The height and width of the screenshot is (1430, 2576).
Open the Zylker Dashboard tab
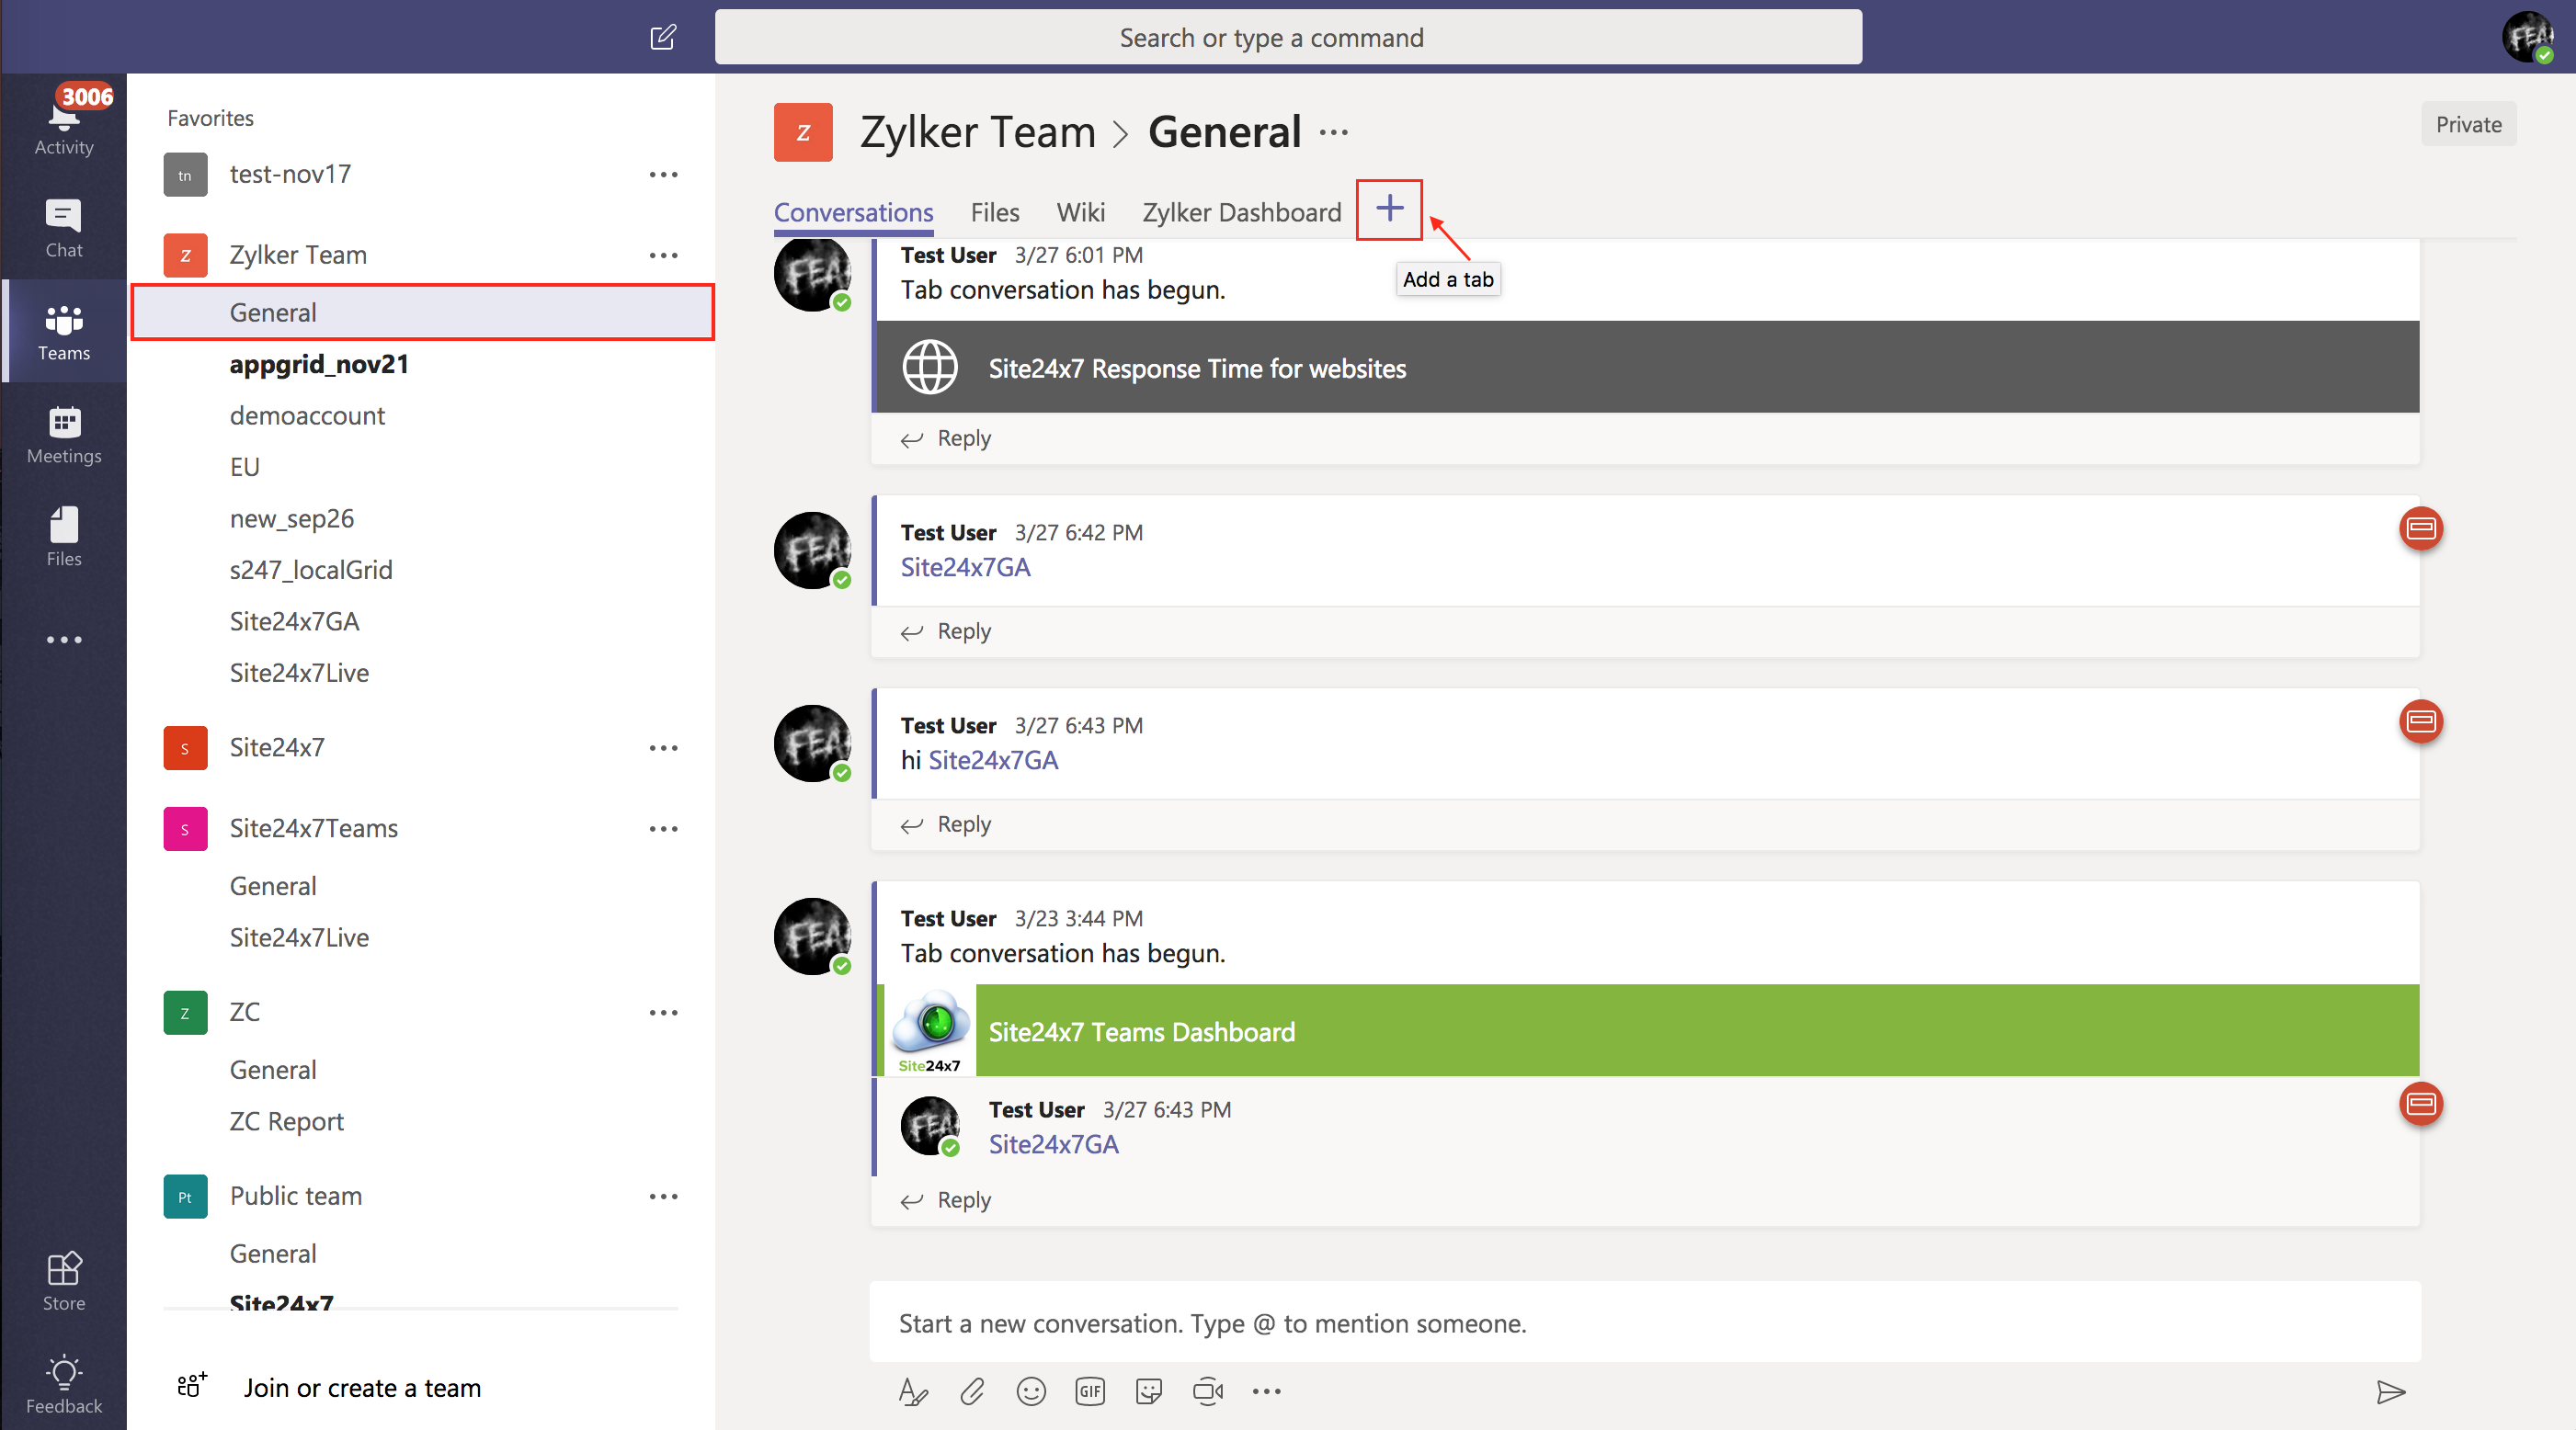coord(1241,212)
